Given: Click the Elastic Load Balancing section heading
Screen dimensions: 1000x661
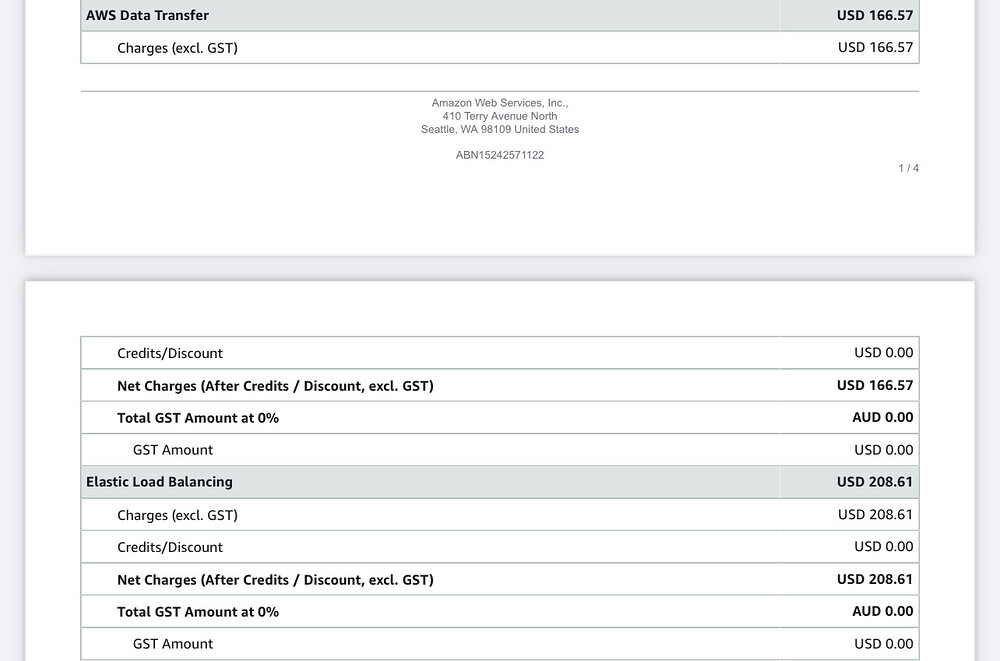Looking at the screenshot, I should tap(159, 482).
